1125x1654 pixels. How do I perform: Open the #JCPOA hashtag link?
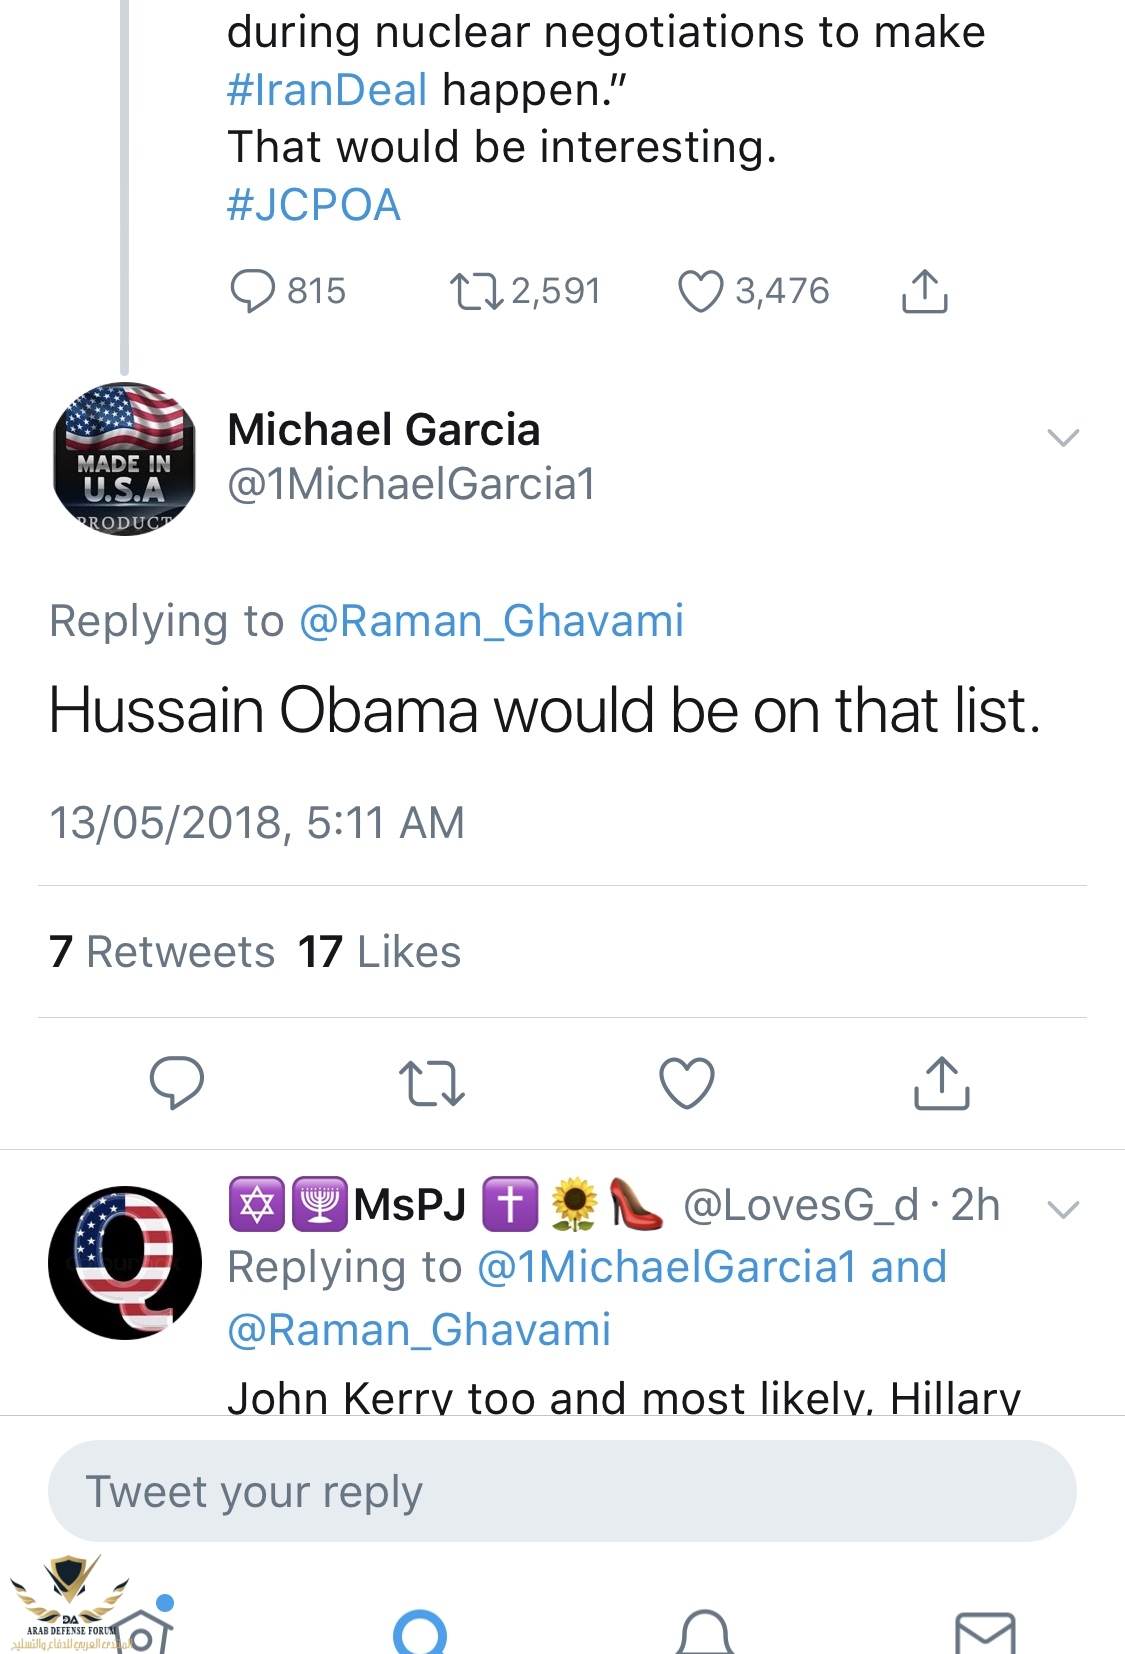(313, 205)
